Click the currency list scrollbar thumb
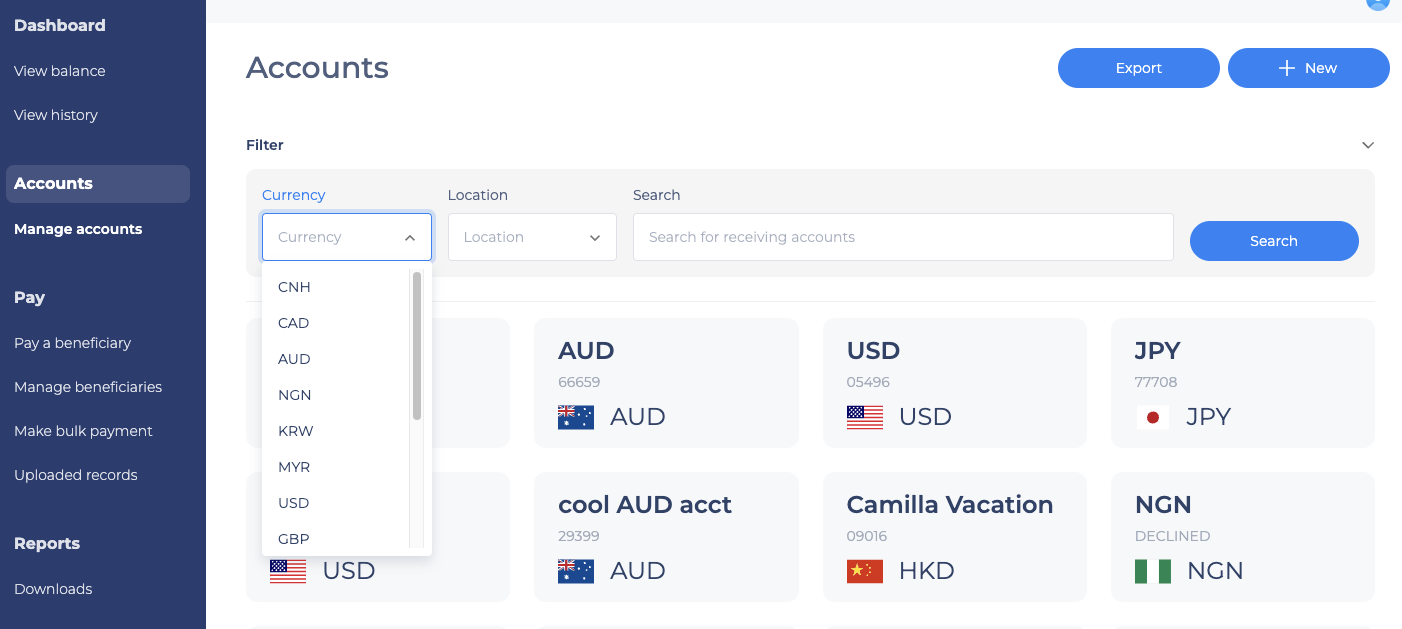This screenshot has height=629, width=1402. click(417, 345)
